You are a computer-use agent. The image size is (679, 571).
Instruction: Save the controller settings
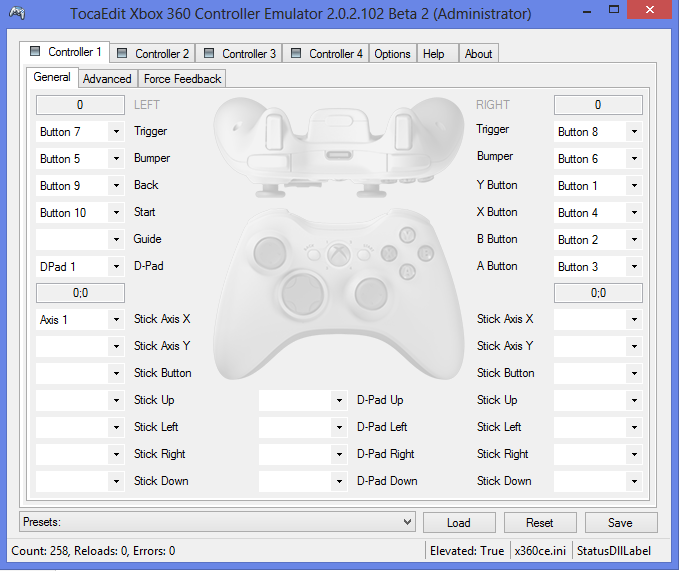pos(621,523)
